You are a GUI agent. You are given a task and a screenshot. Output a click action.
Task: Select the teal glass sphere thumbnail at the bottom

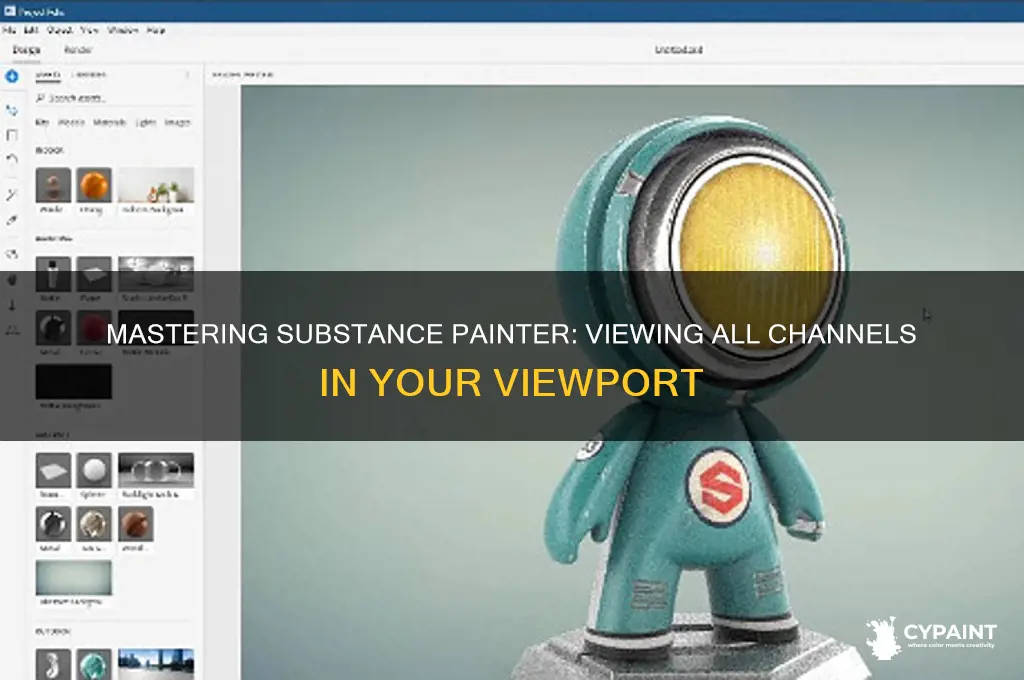pyautogui.click(x=93, y=664)
